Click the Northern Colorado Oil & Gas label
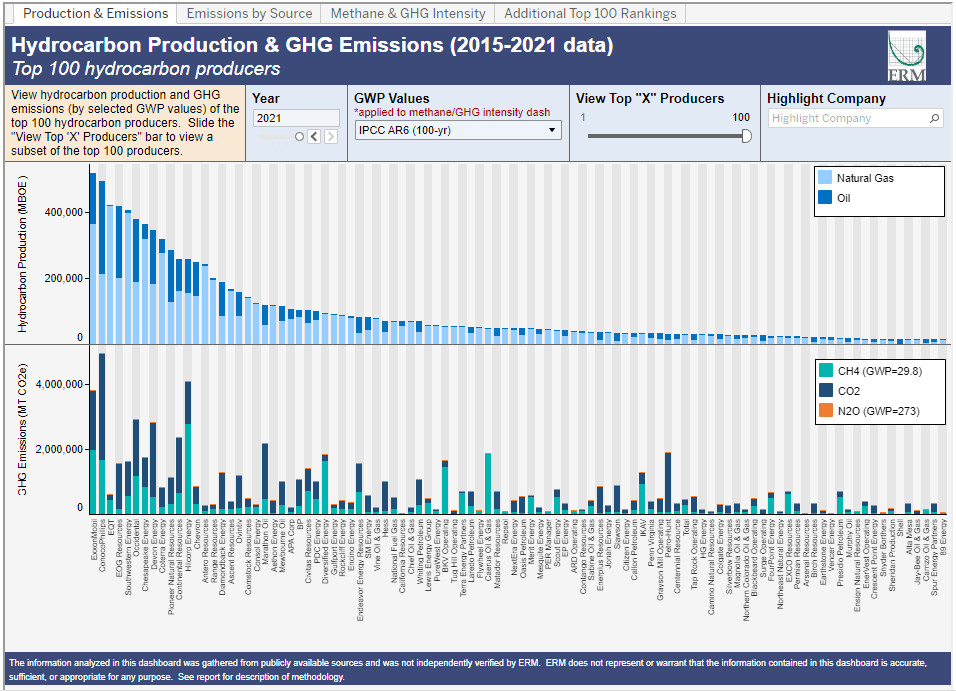956x691 pixels. tap(745, 570)
